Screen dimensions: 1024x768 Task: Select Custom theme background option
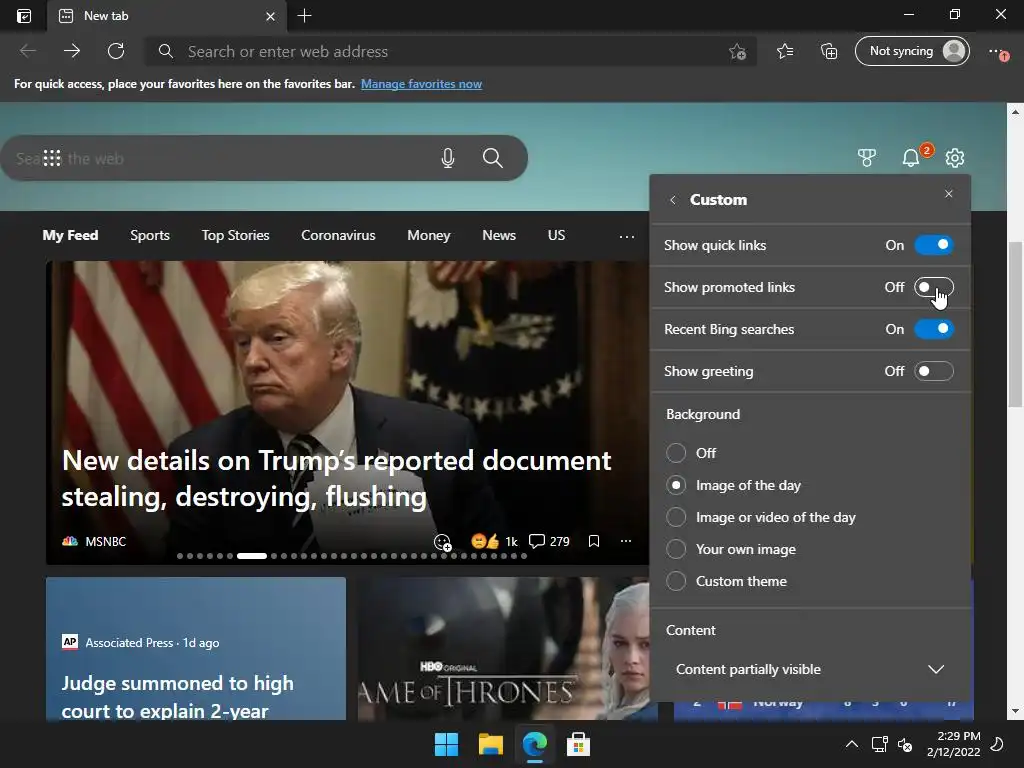tap(676, 581)
